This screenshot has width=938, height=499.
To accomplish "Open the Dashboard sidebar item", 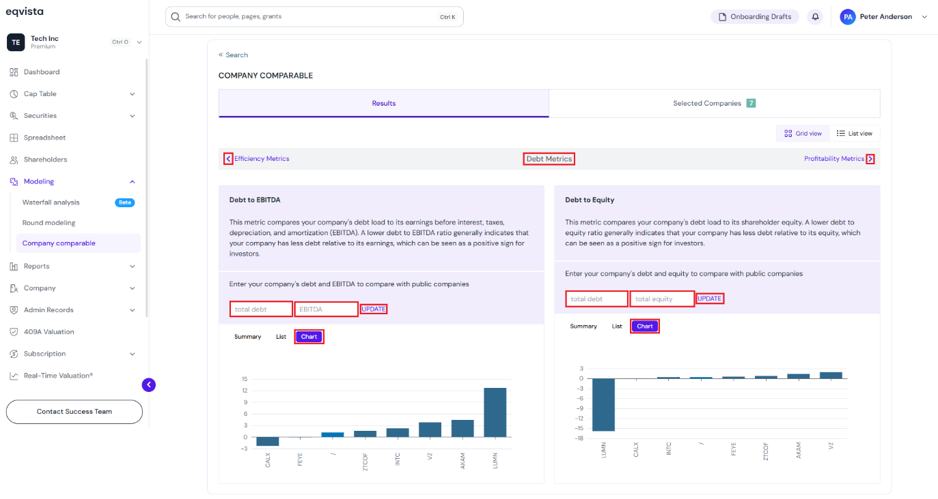I will coord(41,72).
